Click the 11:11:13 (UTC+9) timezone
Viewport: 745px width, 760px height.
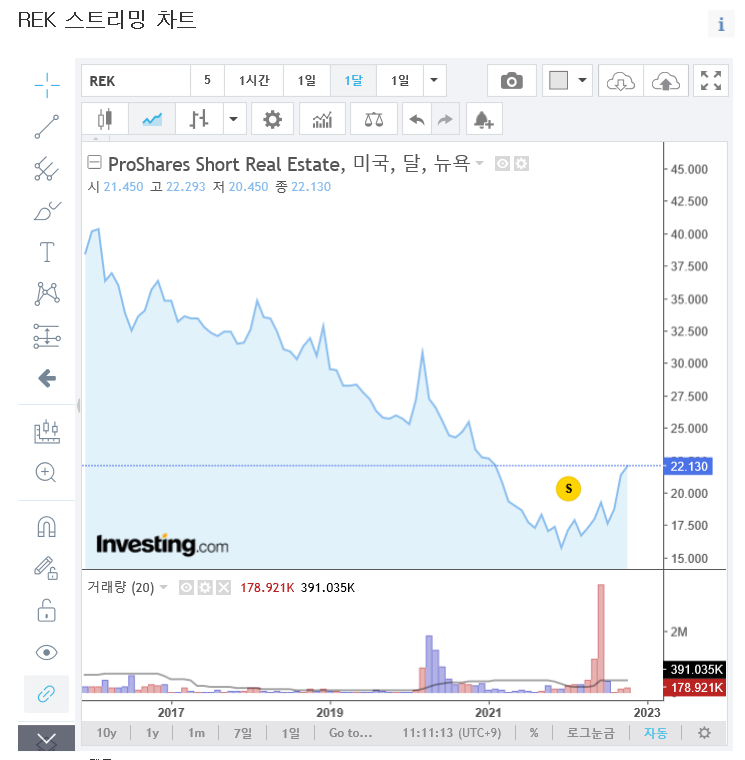tap(452, 733)
